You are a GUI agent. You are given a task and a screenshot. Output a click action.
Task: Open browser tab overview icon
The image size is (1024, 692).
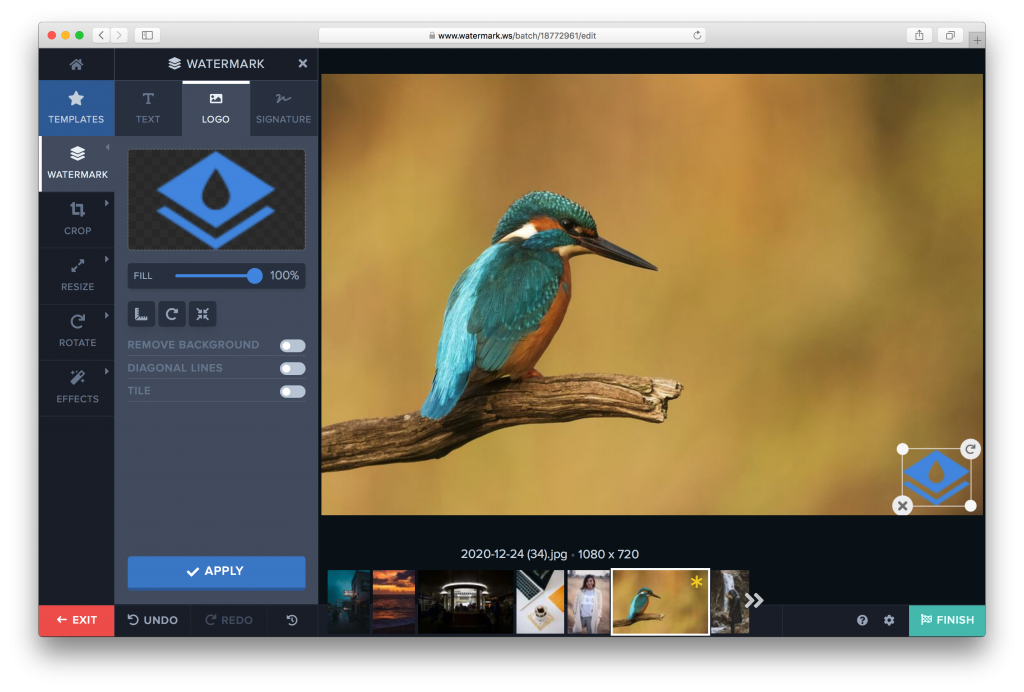coord(950,35)
